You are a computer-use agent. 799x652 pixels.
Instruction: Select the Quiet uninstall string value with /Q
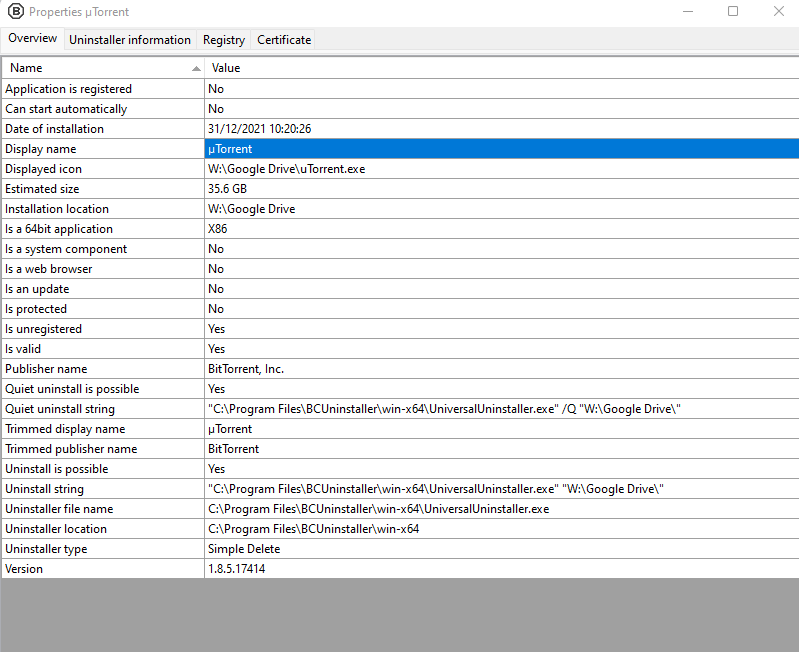click(x=501, y=409)
